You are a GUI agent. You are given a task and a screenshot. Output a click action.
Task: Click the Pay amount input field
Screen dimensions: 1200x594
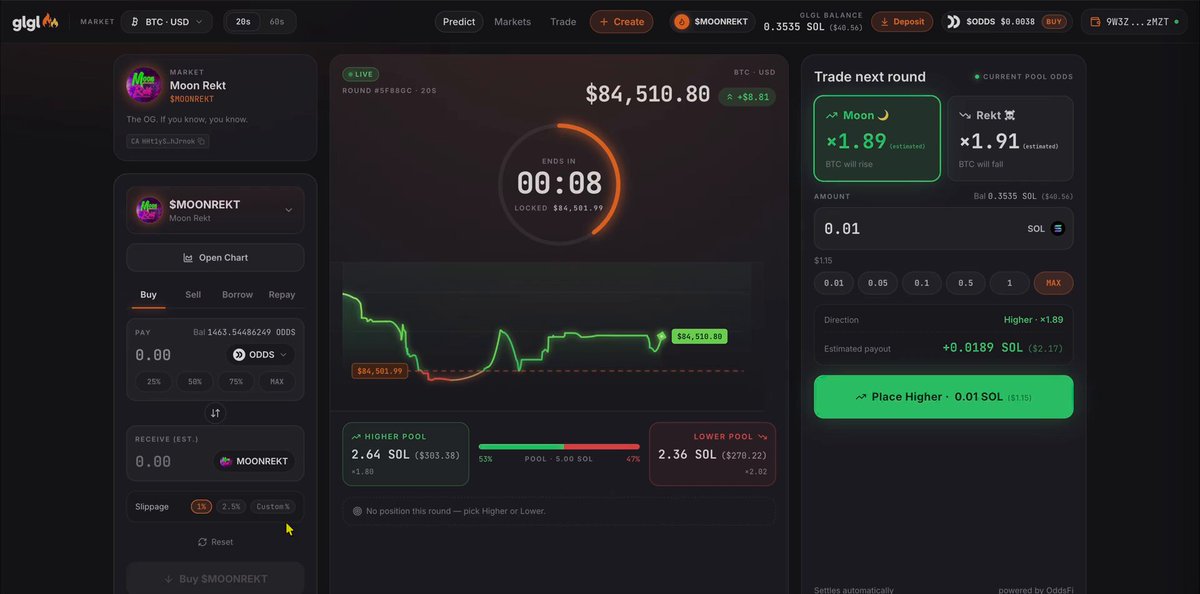click(x=175, y=354)
